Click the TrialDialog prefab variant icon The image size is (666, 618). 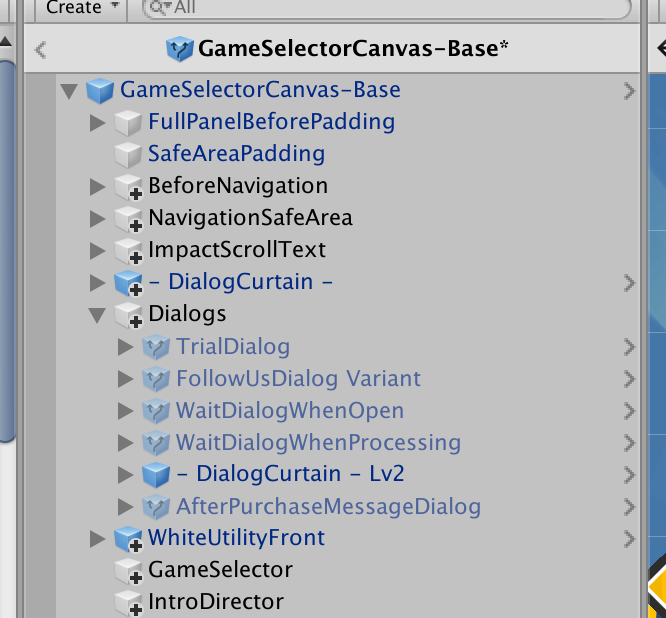[156, 347]
